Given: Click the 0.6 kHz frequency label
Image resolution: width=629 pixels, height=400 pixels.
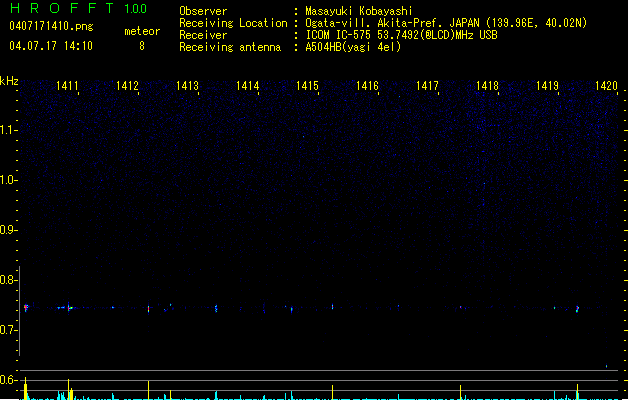Looking at the screenshot, I should (x=8, y=380).
